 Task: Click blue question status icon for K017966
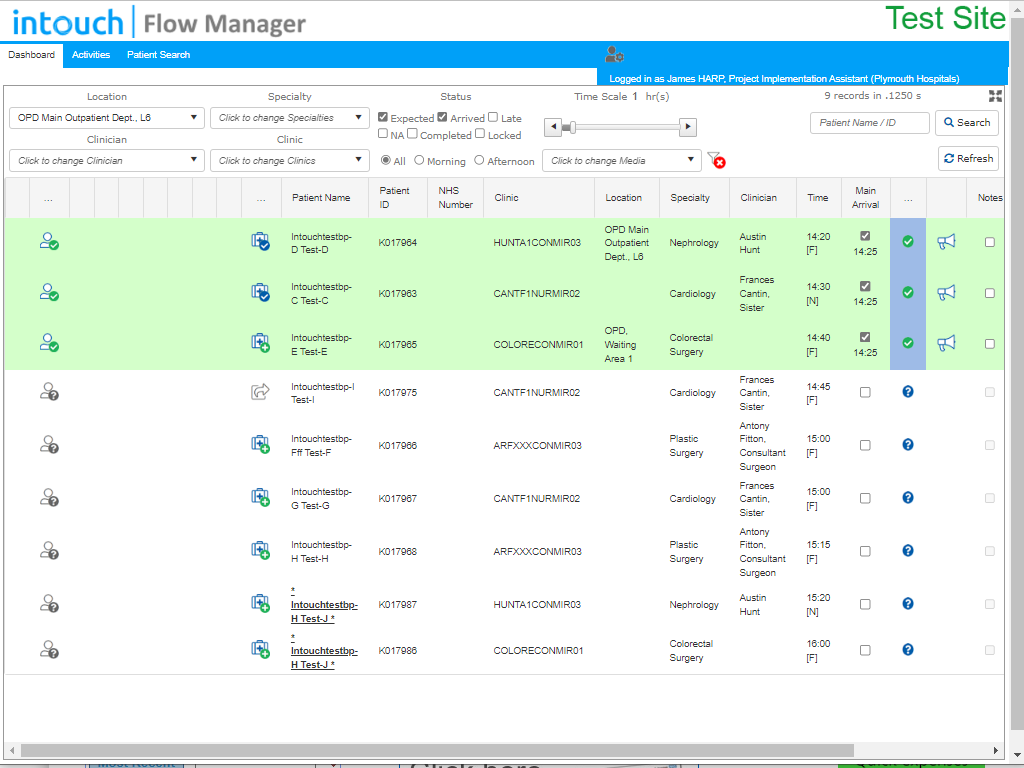click(x=908, y=444)
